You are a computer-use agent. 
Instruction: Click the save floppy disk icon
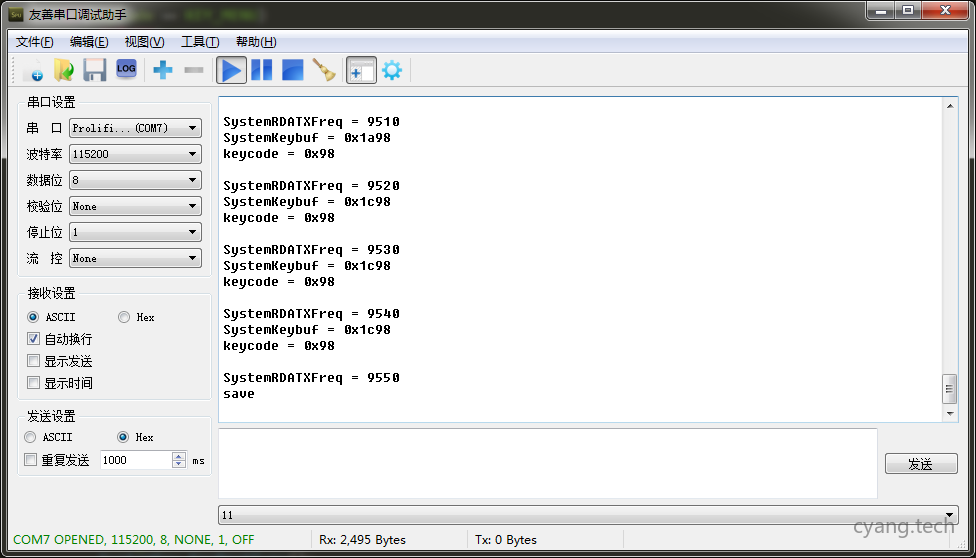click(95, 70)
